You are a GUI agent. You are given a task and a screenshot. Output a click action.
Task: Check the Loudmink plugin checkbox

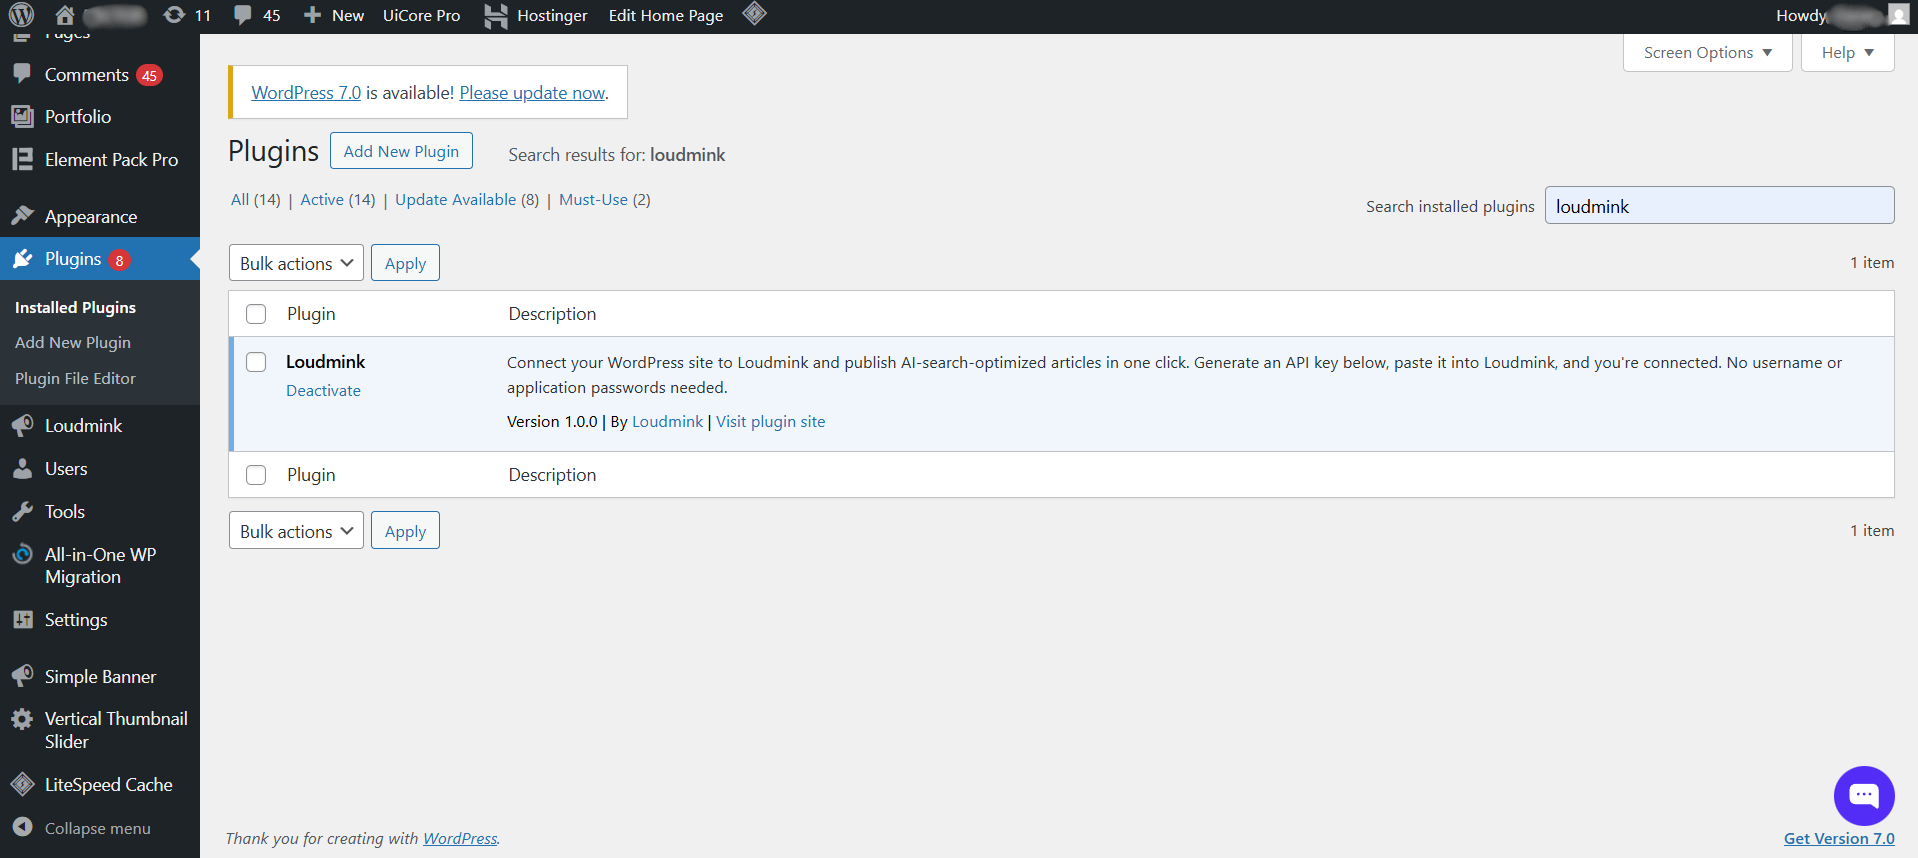coord(256,362)
